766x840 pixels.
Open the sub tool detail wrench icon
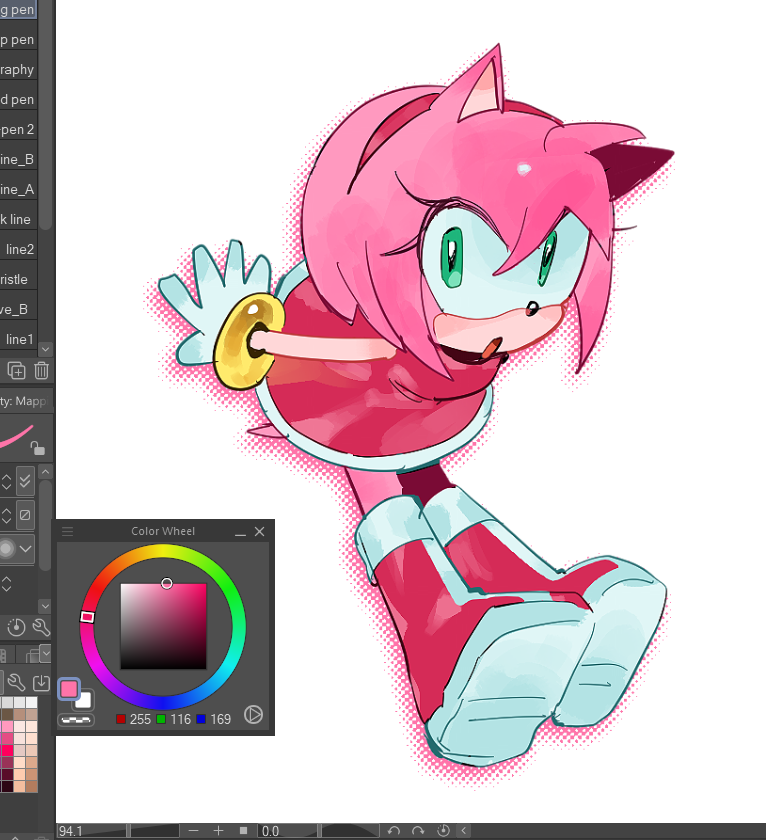point(41,627)
